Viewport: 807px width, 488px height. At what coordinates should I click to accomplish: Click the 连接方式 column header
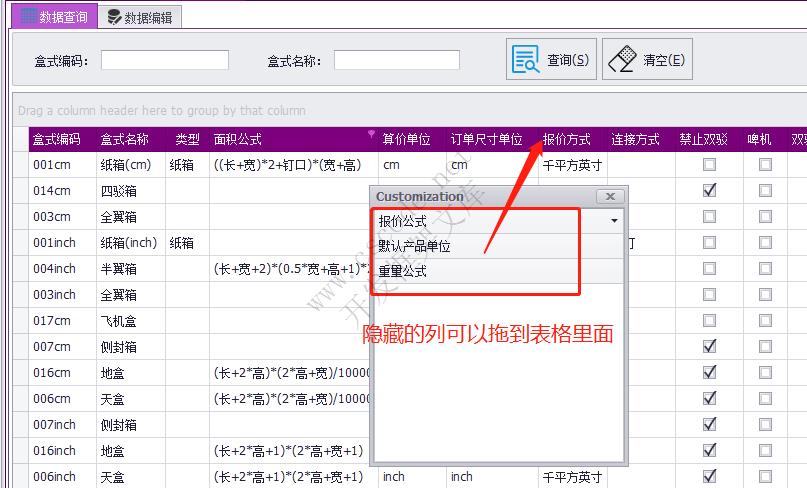tap(641, 140)
